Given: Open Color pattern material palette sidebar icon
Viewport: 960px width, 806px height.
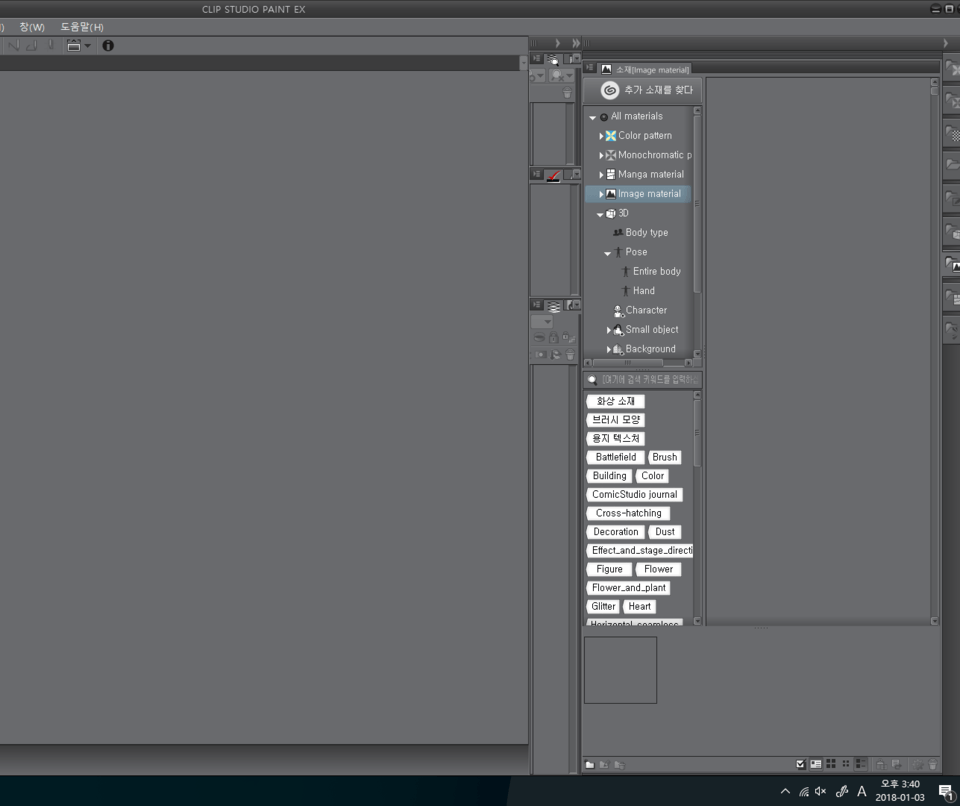Looking at the screenshot, I should (x=952, y=69).
